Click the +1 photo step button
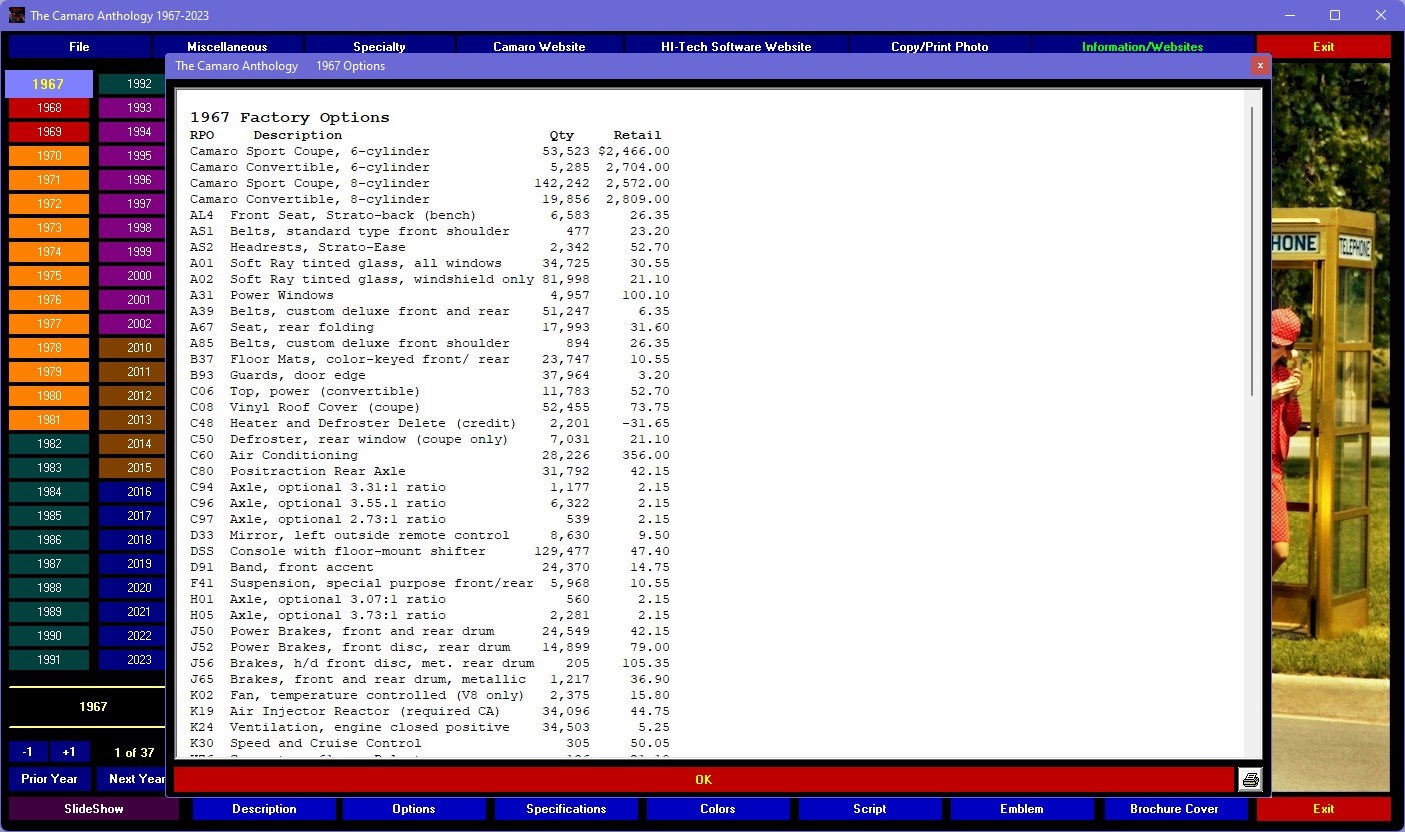This screenshot has height=832, width=1405. [69, 752]
